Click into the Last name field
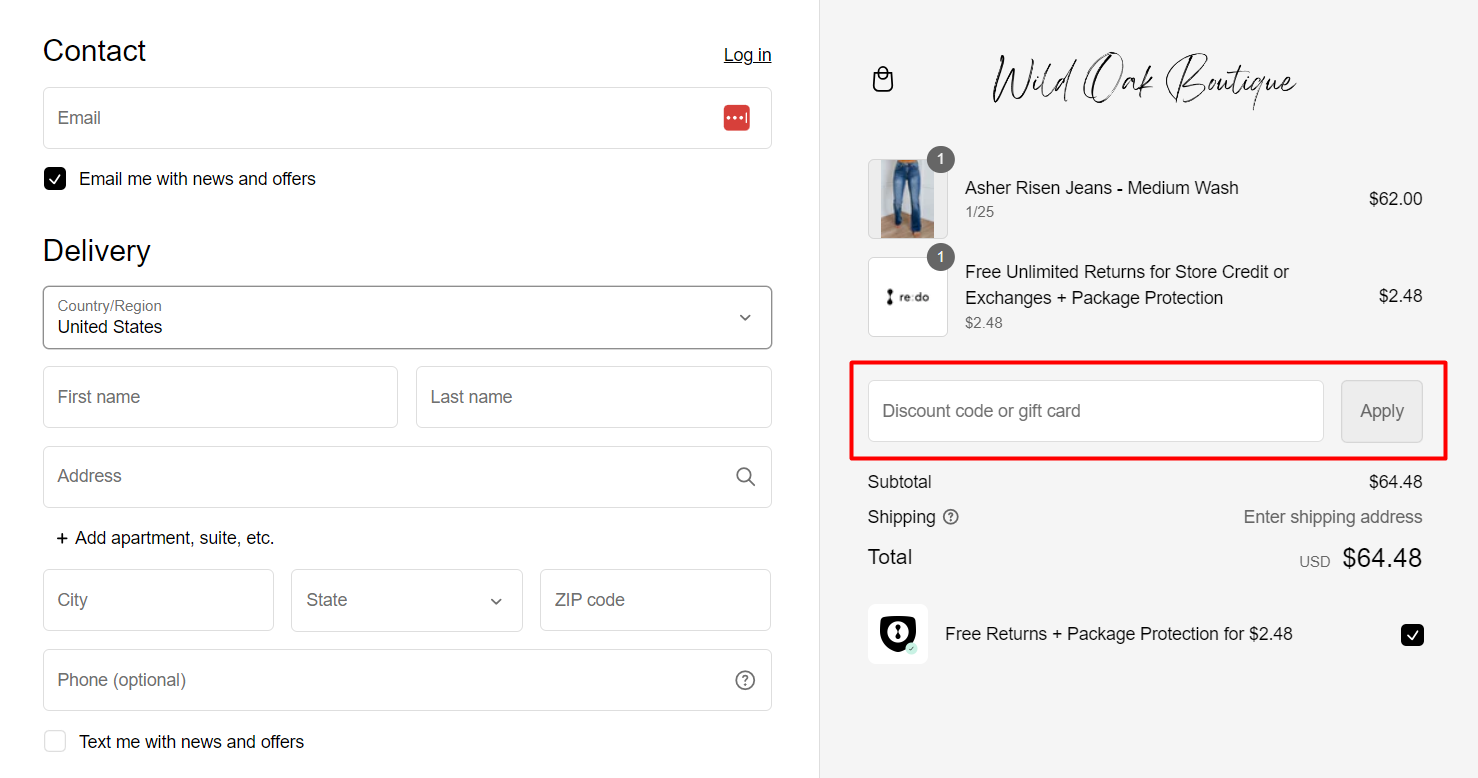The width and height of the screenshot is (1478, 778). pyautogui.click(x=594, y=397)
